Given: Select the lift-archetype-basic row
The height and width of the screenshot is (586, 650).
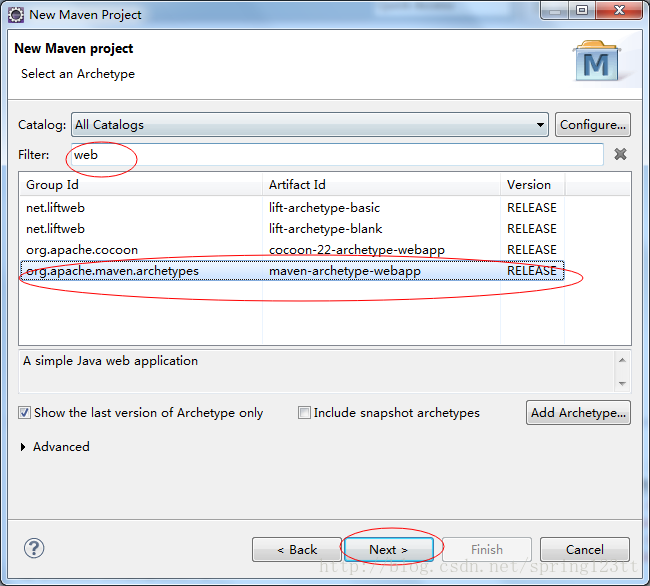Looking at the screenshot, I should (x=292, y=208).
